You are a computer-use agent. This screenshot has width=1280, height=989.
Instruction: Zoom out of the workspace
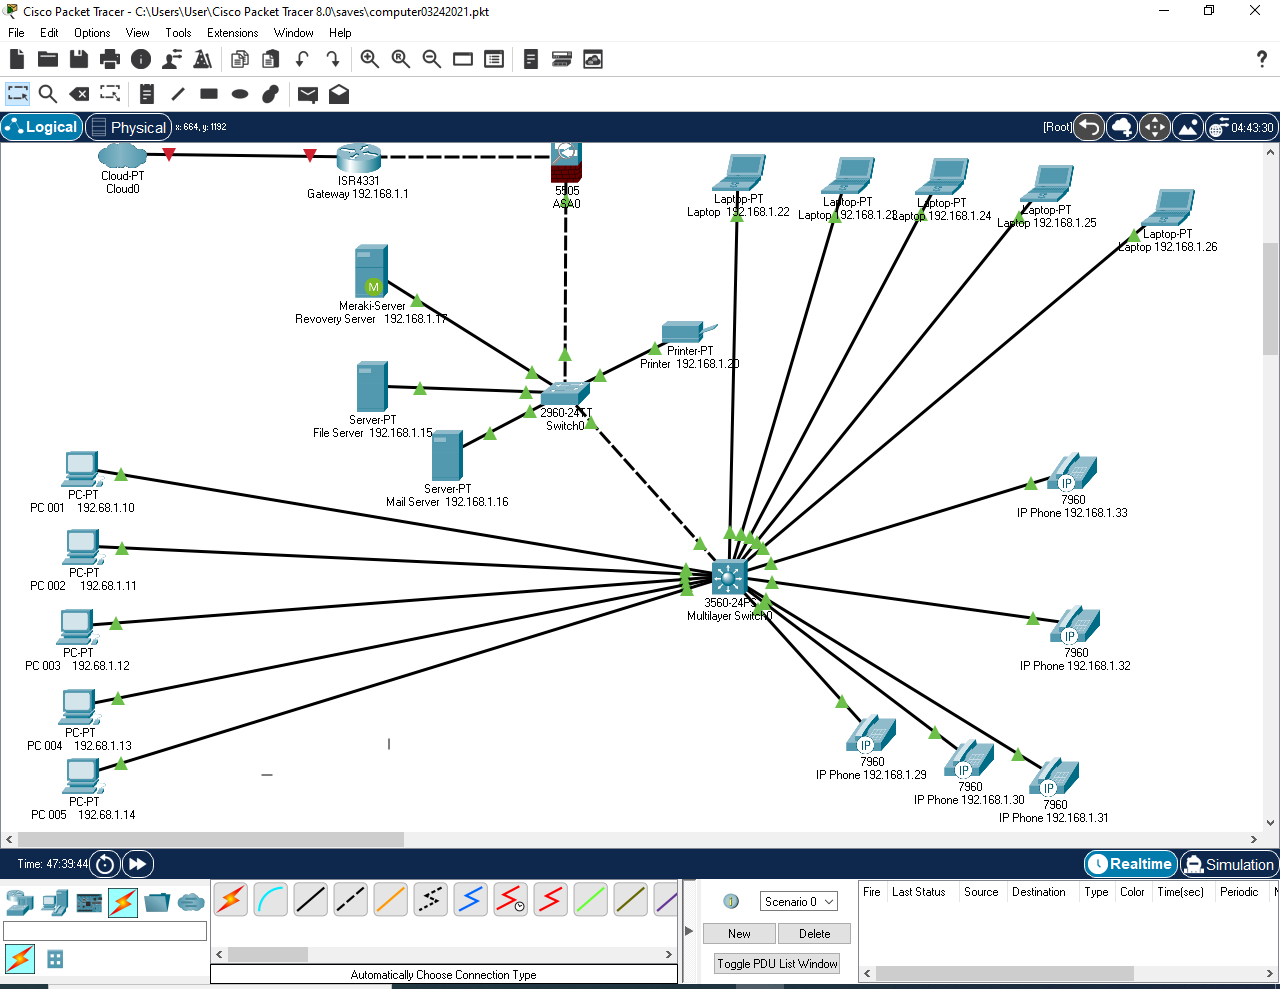coord(432,60)
